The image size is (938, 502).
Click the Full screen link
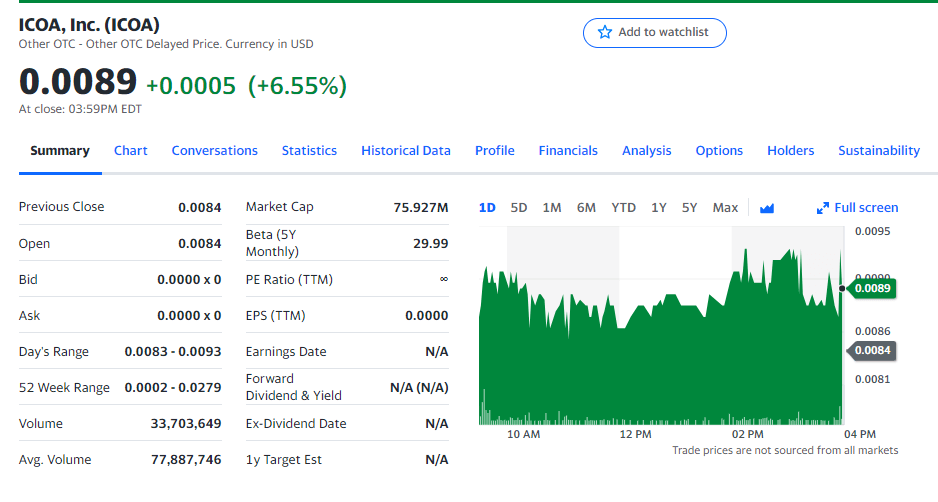(866, 208)
